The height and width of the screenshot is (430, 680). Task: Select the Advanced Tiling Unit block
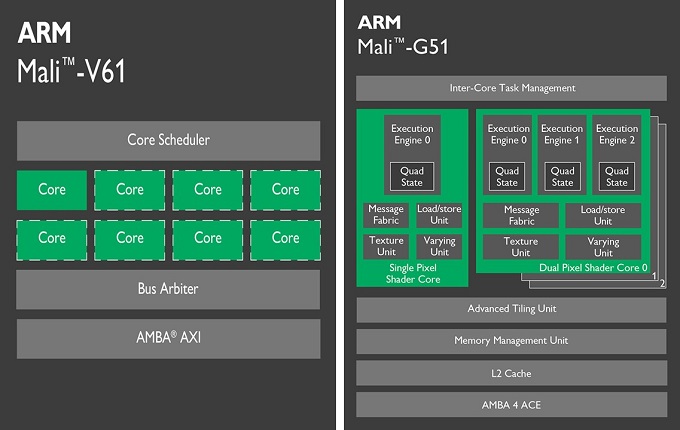pos(511,309)
